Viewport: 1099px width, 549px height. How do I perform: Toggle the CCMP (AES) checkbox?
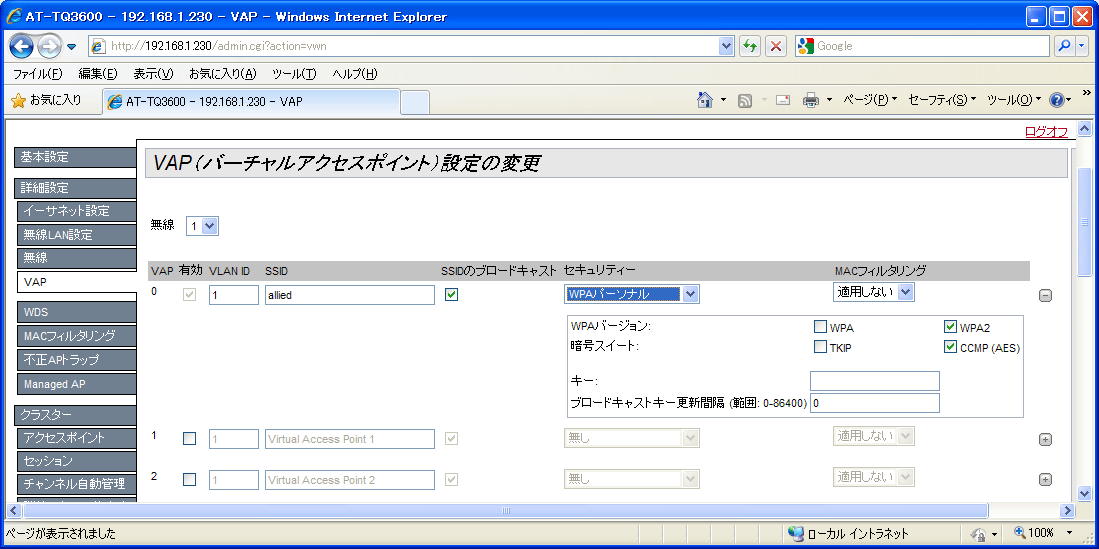click(x=950, y=346)
